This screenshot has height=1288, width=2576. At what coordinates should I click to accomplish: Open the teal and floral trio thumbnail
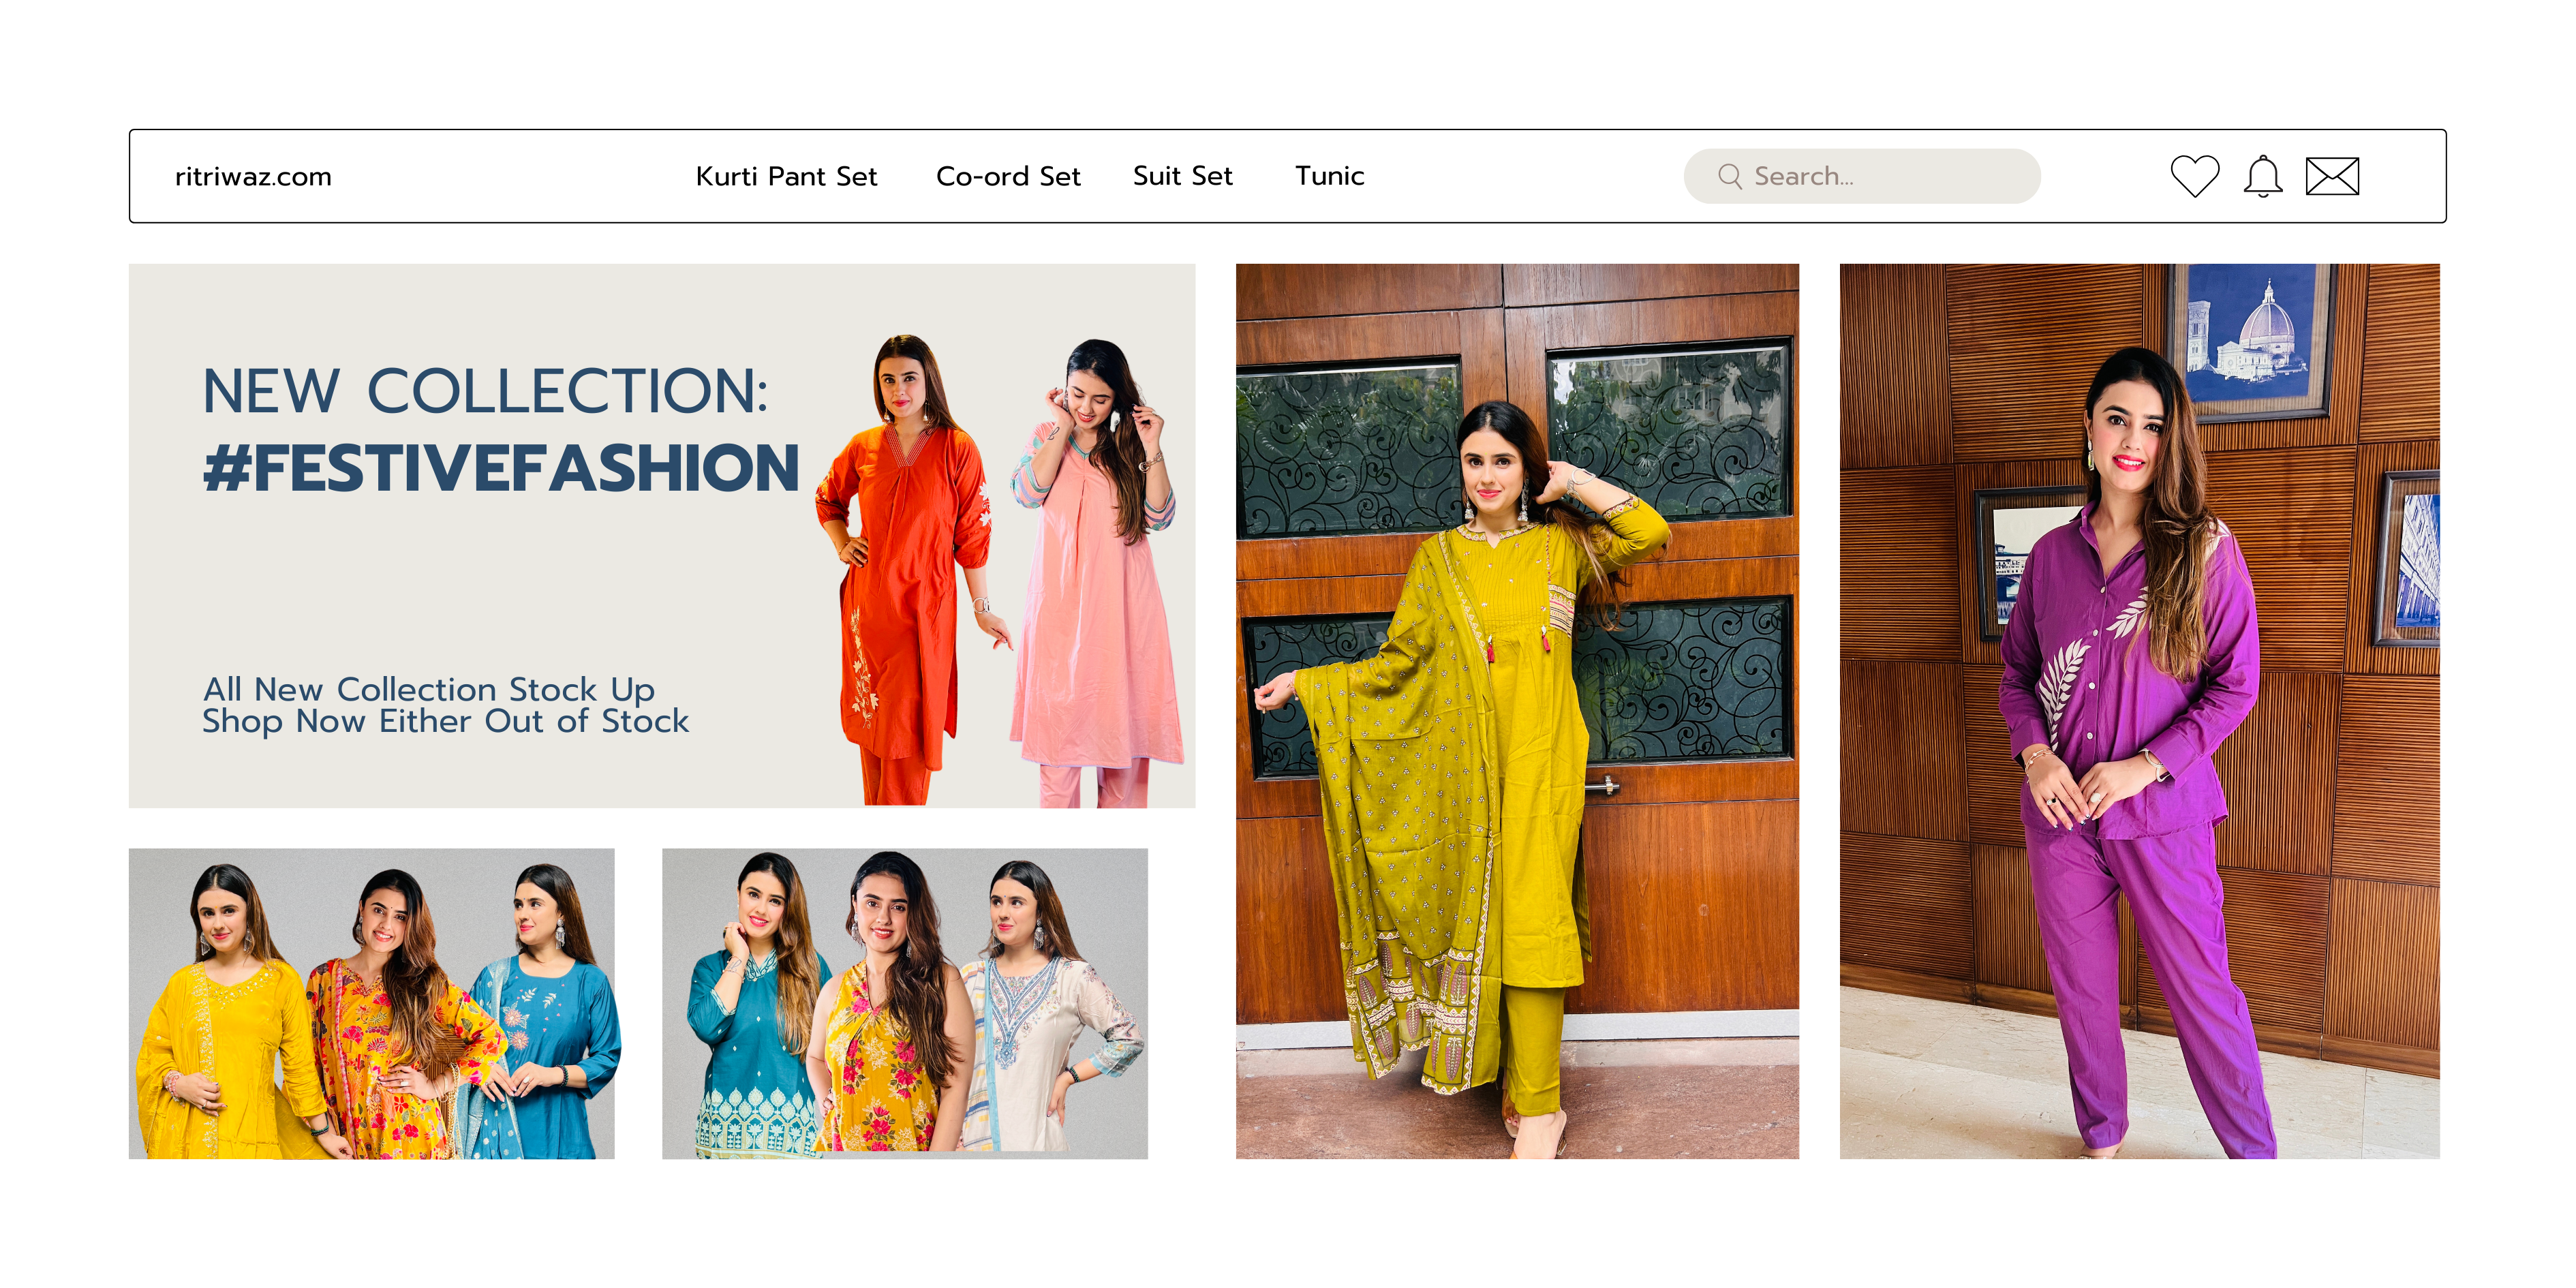905,1004
